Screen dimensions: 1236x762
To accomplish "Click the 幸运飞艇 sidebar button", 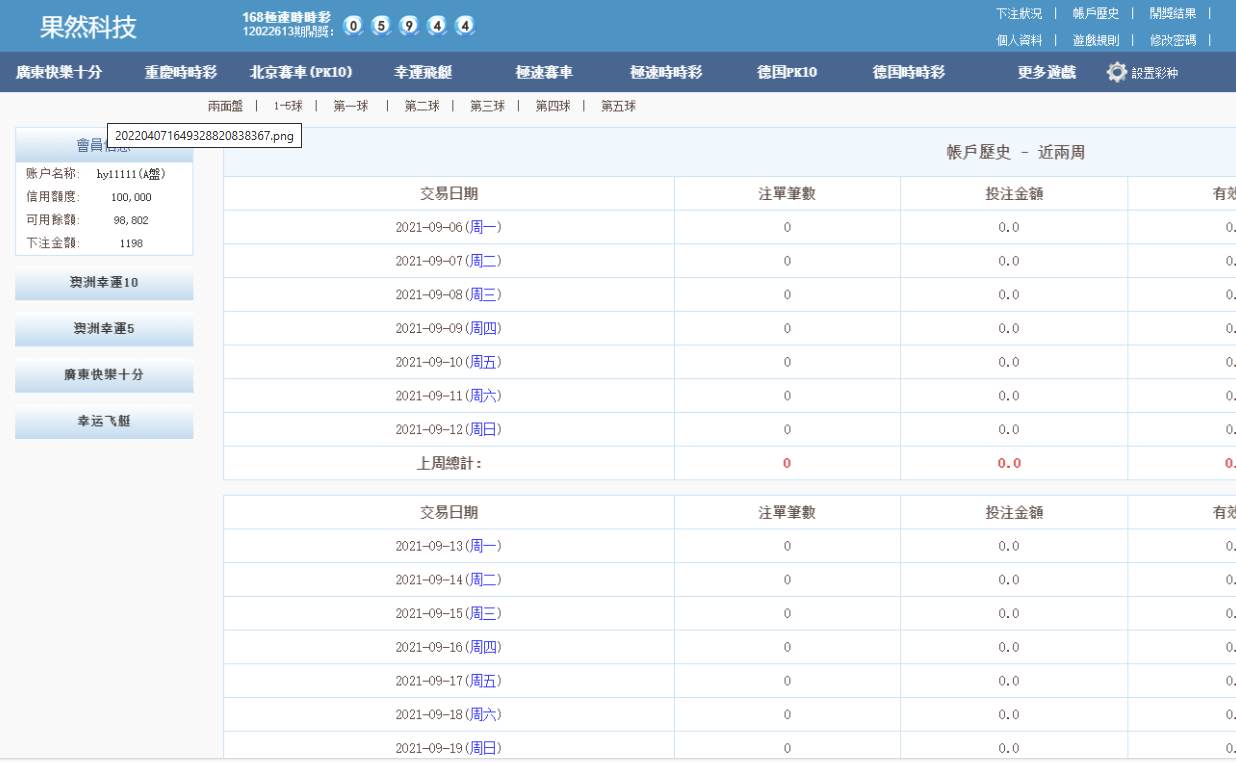I will tap(104, 421).
